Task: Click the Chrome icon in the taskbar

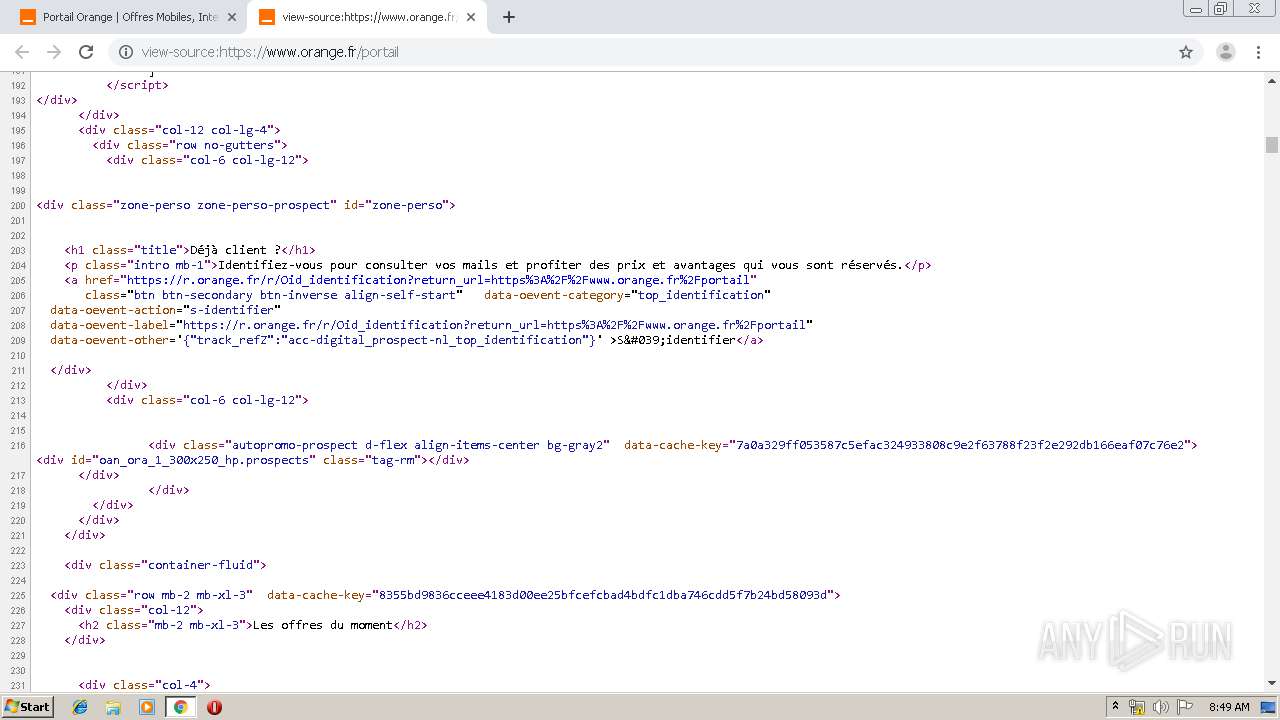Action: pos(180,707)
